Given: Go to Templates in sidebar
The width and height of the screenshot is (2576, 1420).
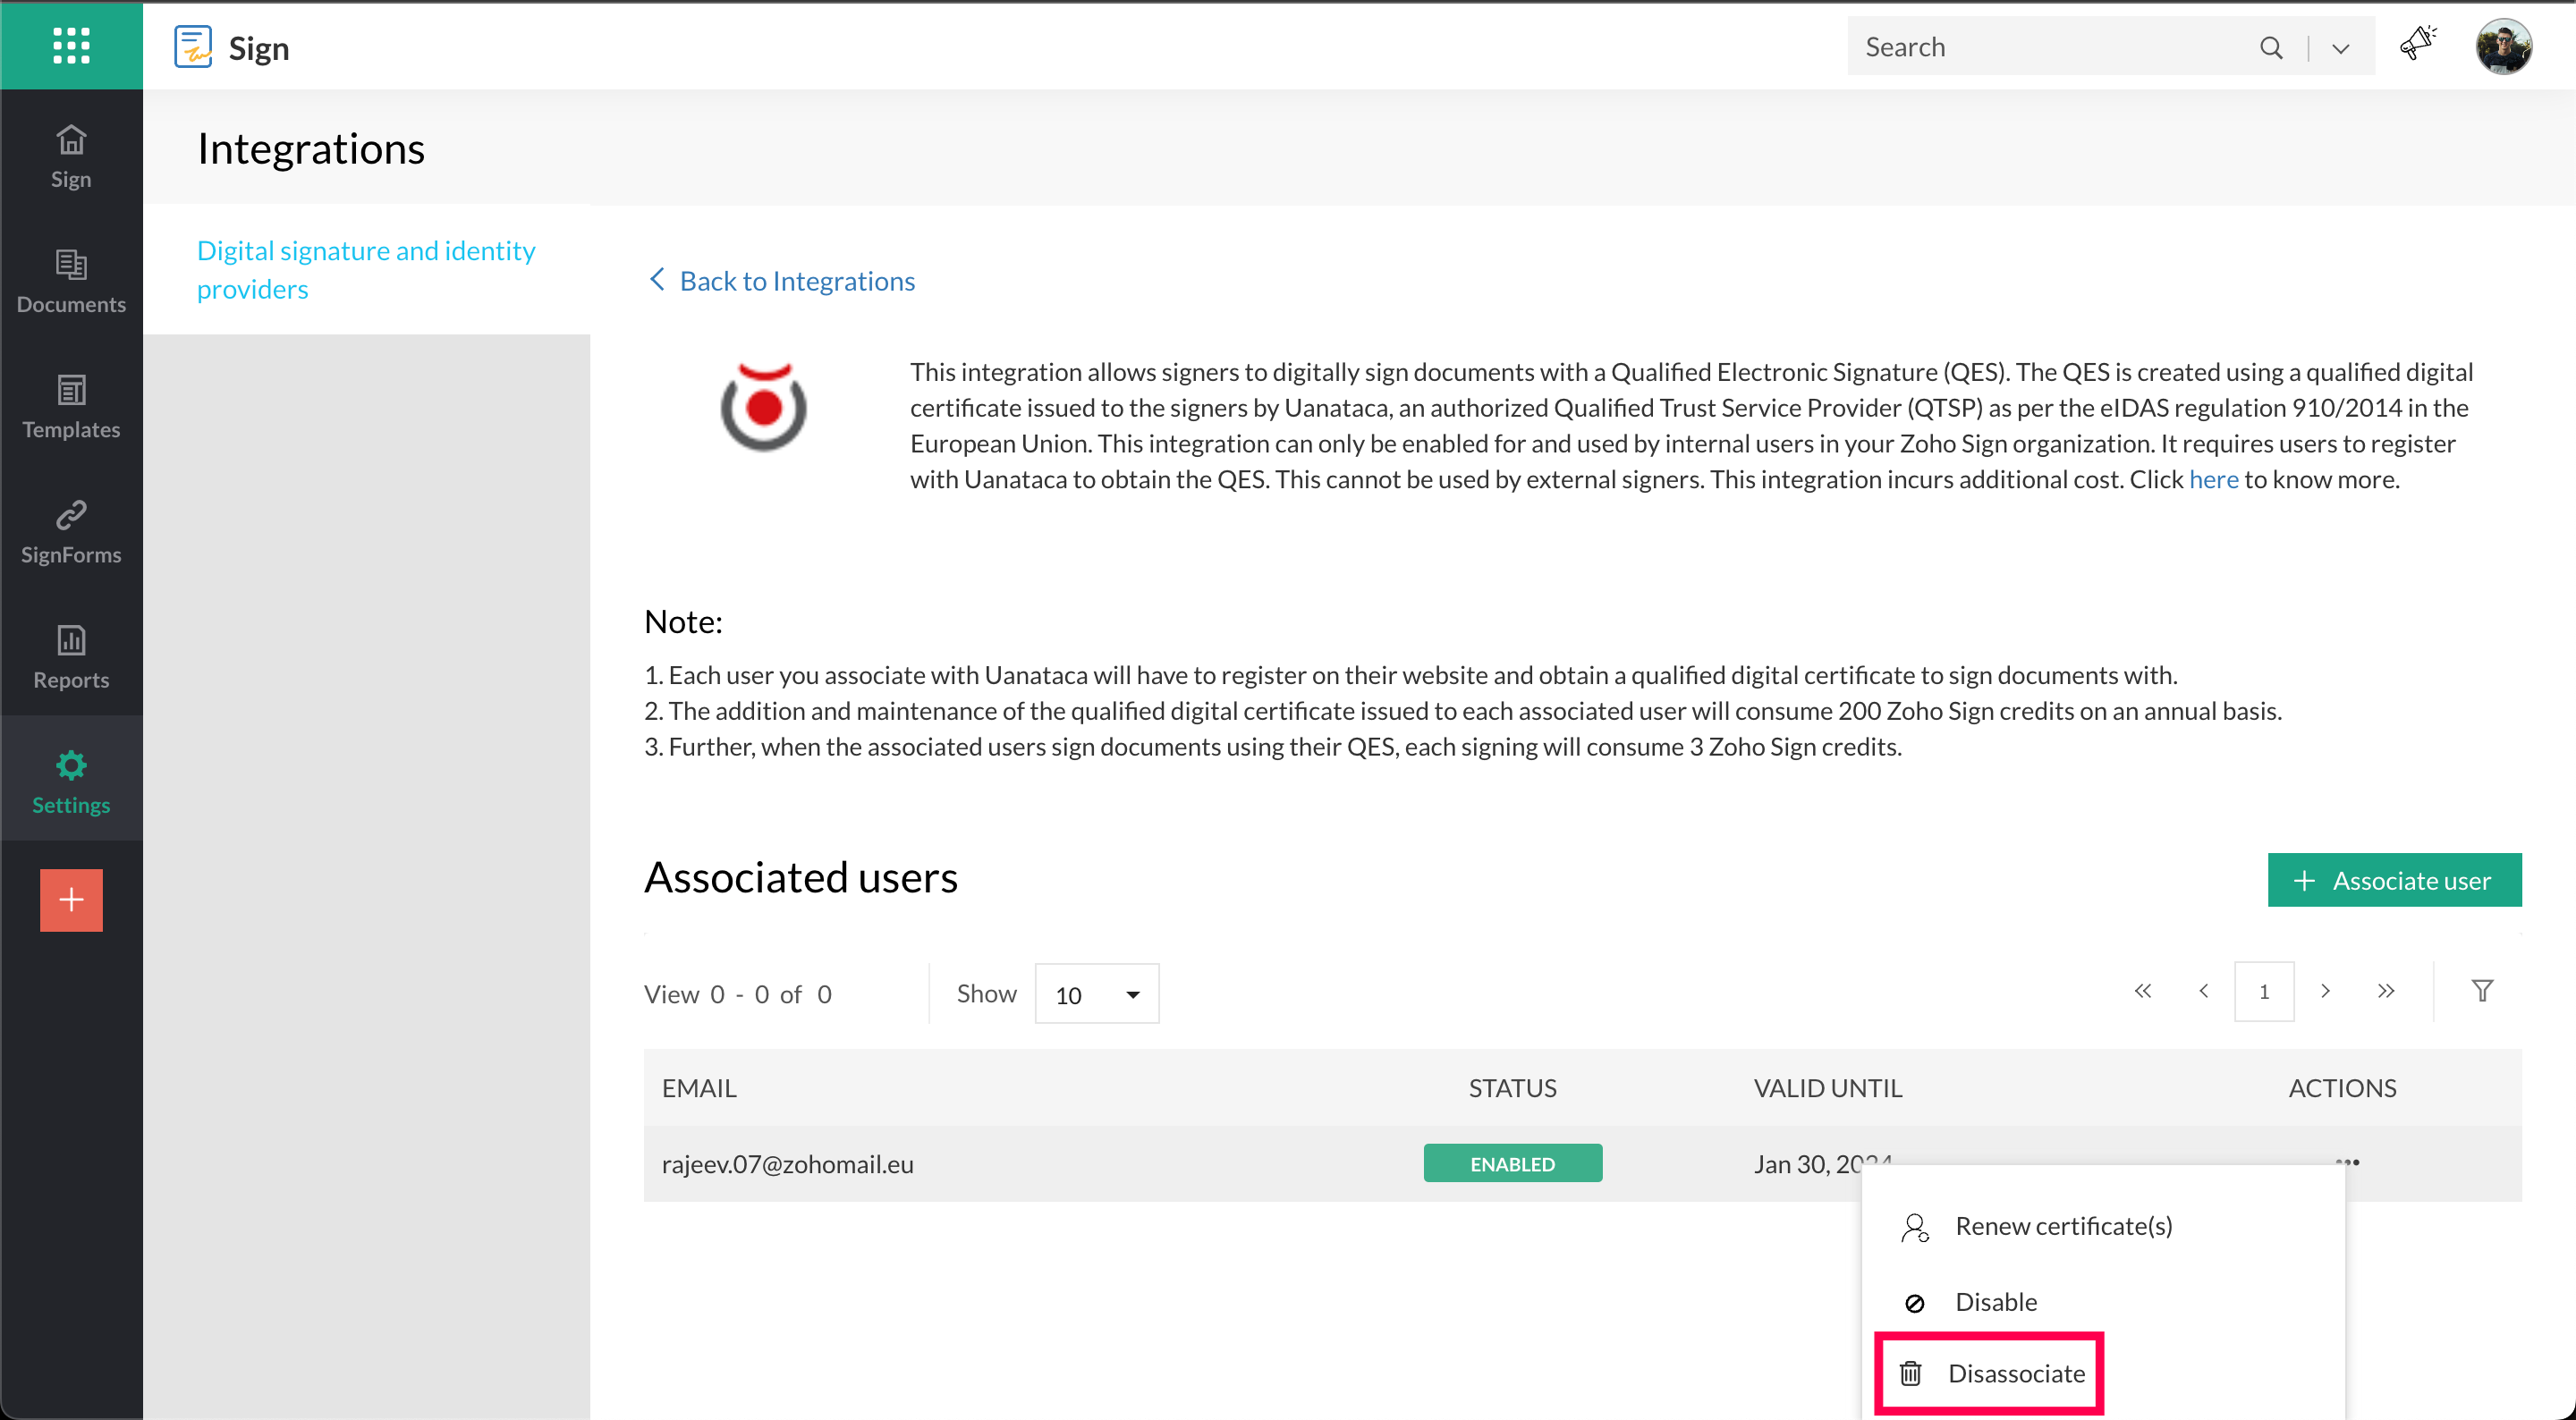Looking at the screenshot, I should click(71, 406).
